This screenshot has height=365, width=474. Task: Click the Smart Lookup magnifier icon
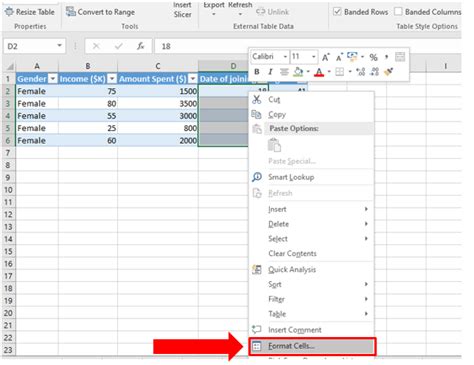click(x=257, y=177)
